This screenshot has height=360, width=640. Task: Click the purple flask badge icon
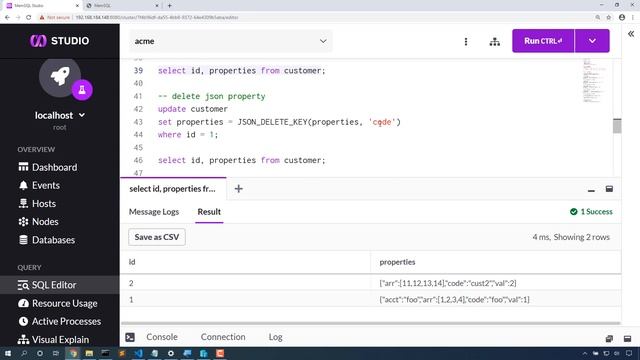(82, 90)
